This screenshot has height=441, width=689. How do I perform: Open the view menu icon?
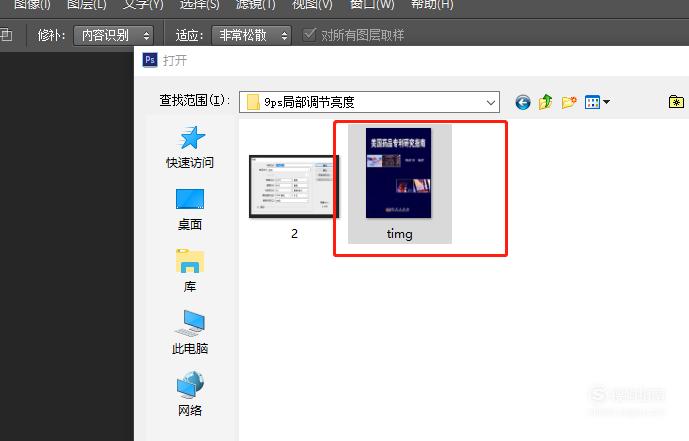597,102
